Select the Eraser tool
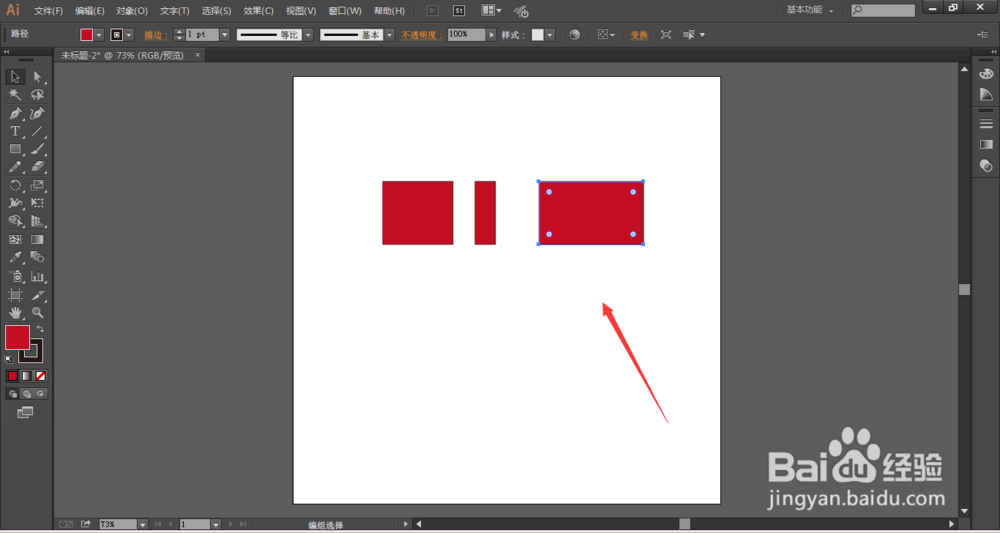The height and width of the screenshot is (533, 1000). tap(38, 167)
